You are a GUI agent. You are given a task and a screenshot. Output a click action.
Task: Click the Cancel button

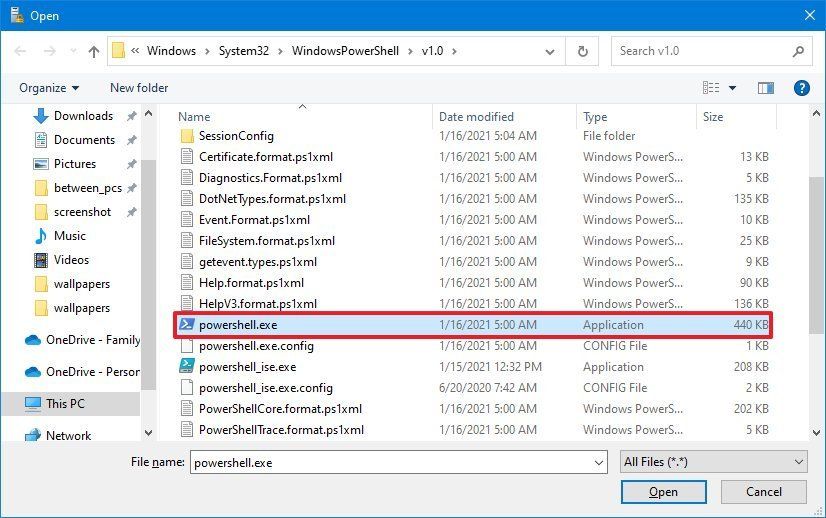(x=763, y=492)
